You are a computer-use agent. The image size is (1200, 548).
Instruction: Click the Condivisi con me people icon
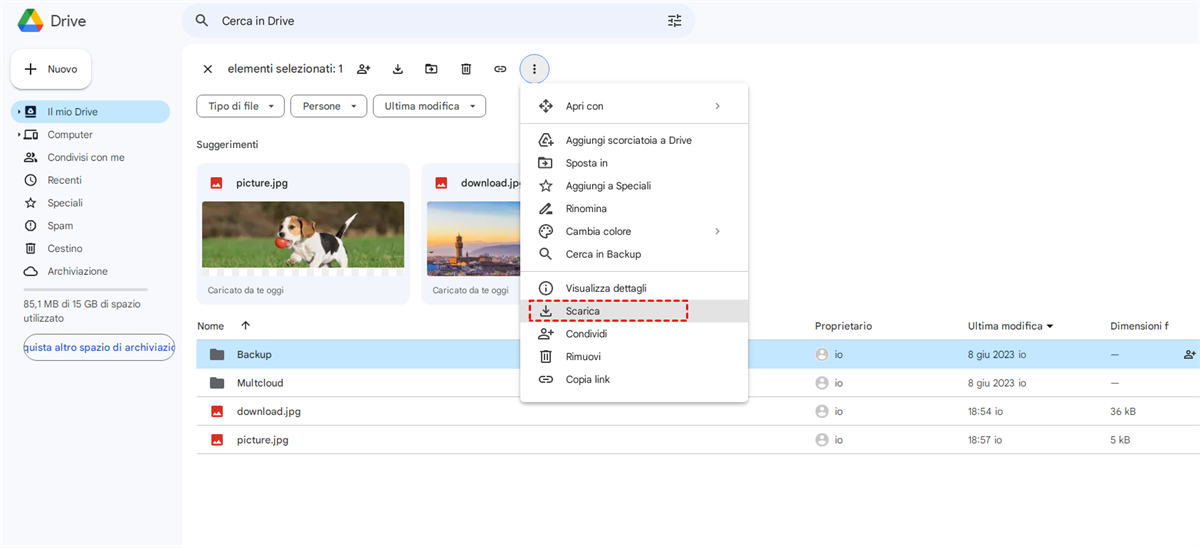[x=30, y=157]
